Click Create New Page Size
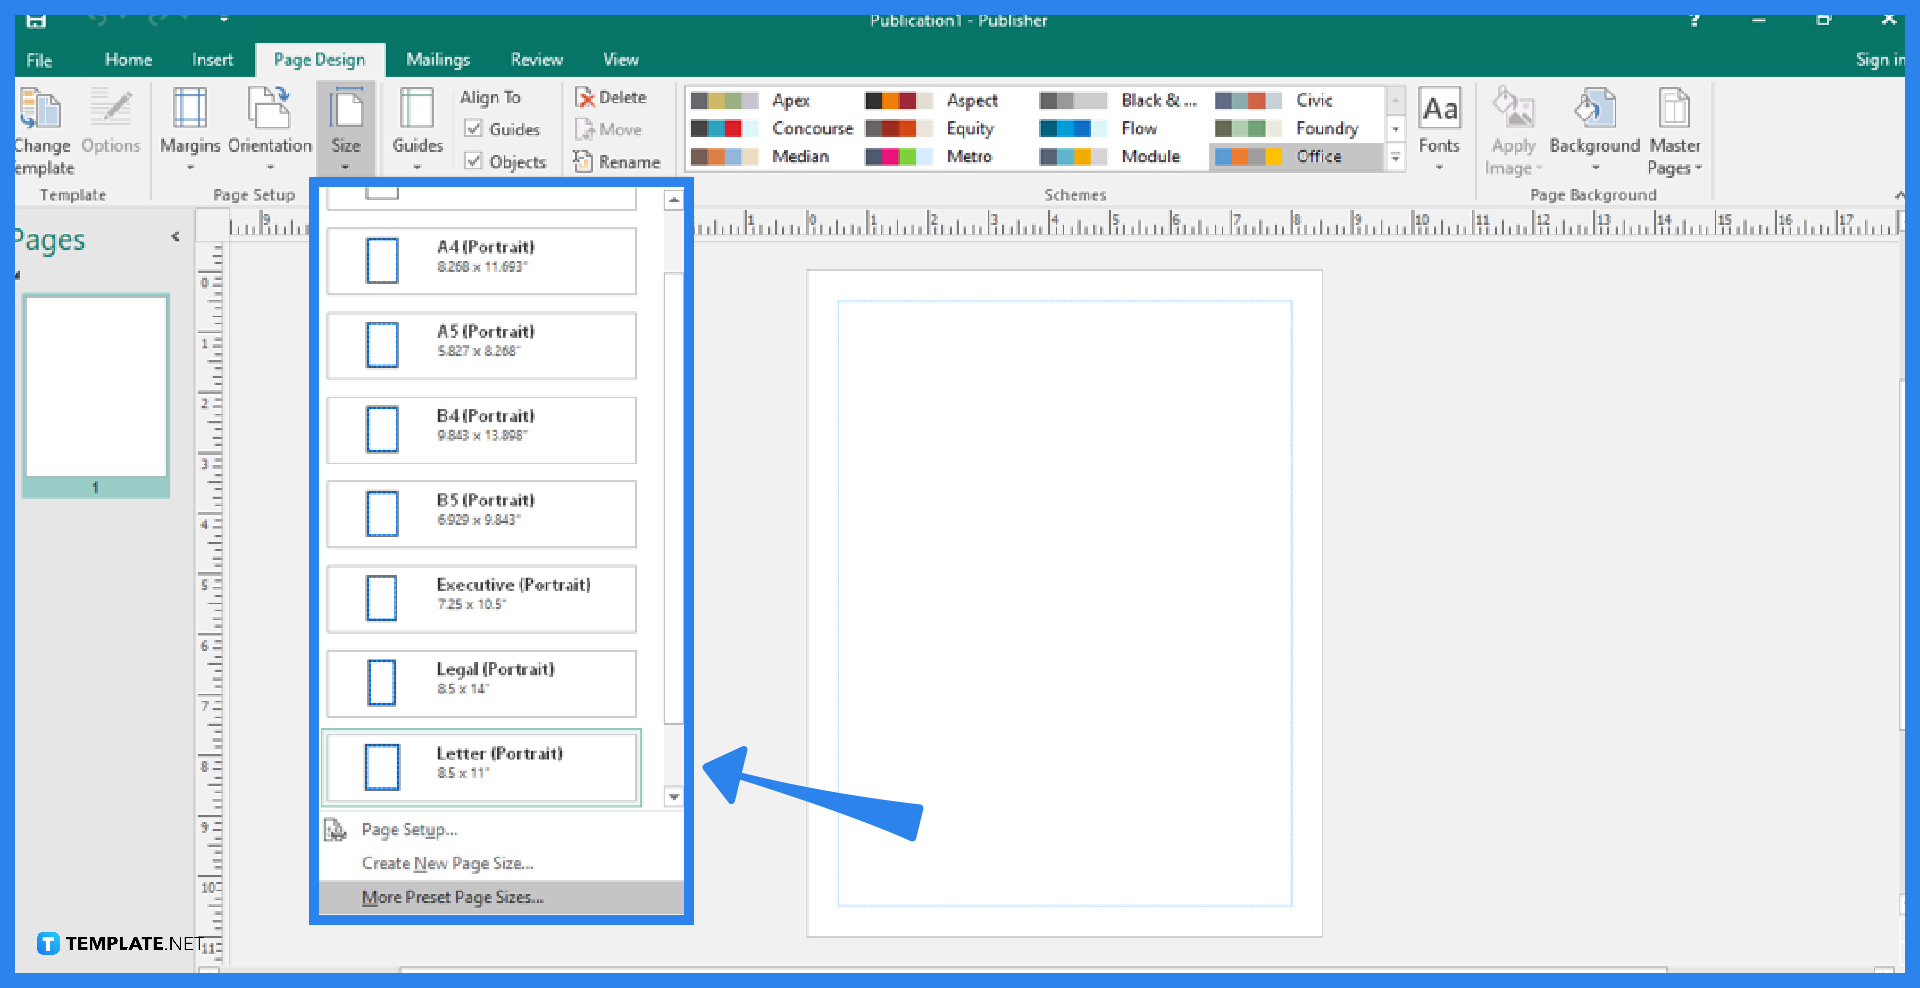The height and width of the screenshot is (988, 1920). pyautogui.click(x=447, y=863)
